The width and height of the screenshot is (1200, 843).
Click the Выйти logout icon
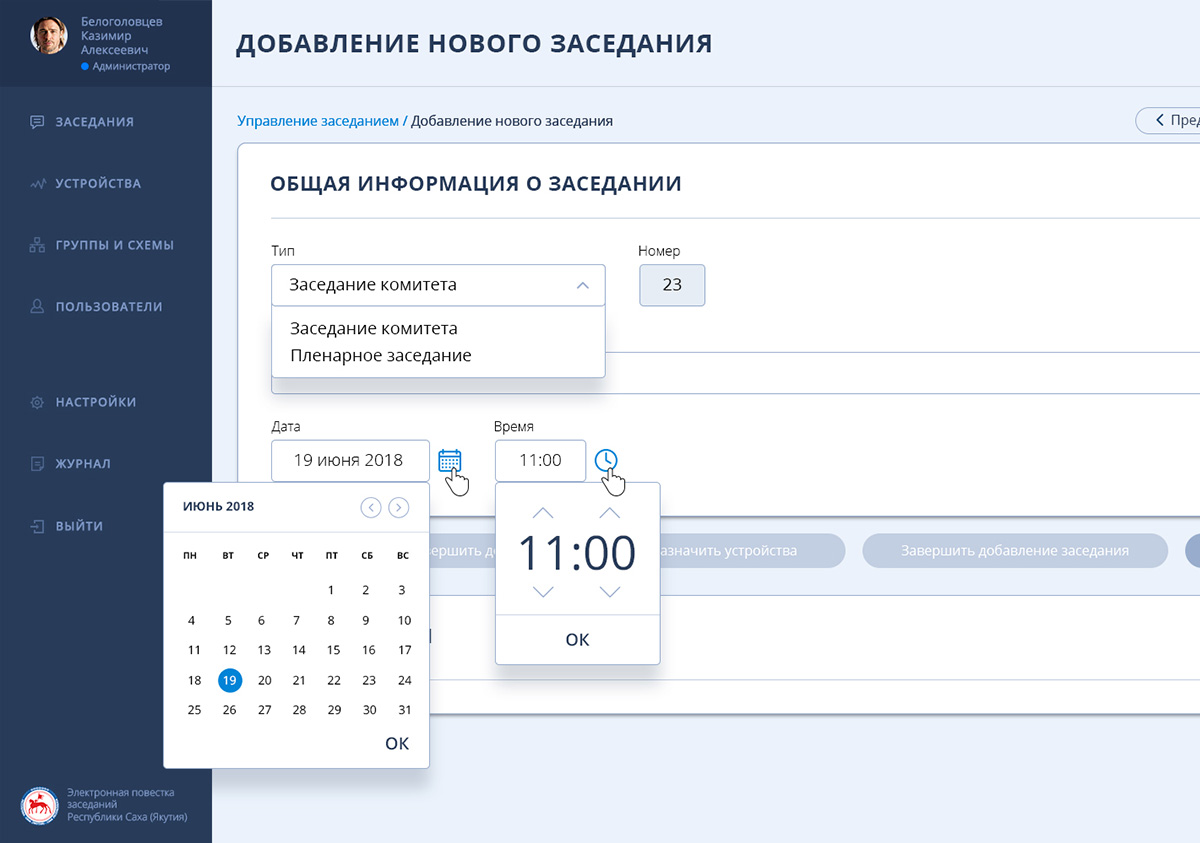click(37, 526)
